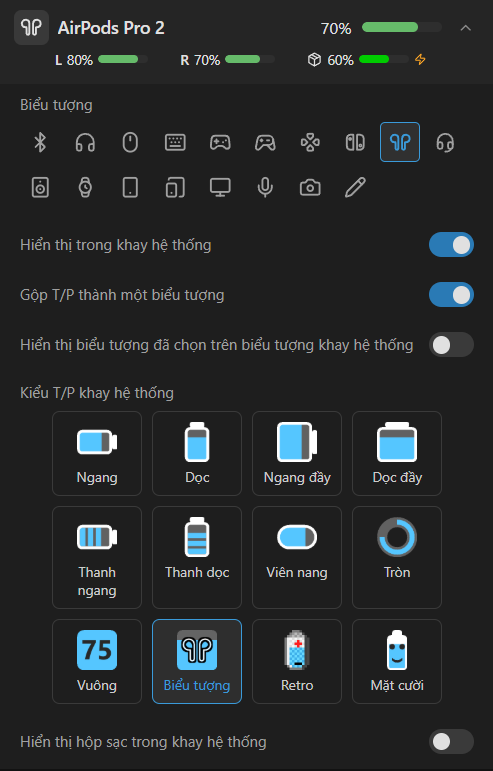
Task: Select the smartwatch icon
Action: click(x=85, y=187)
